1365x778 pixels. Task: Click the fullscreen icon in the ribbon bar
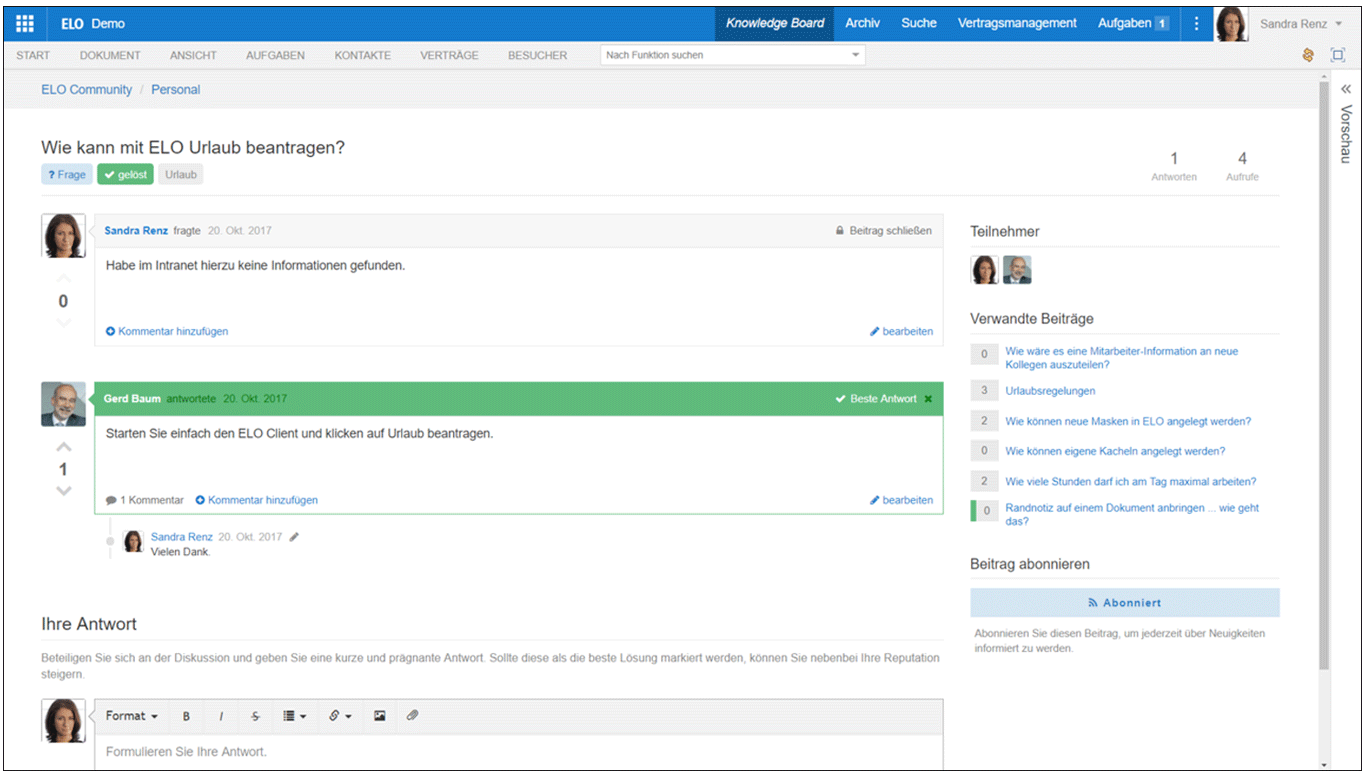pos(1338,55)
